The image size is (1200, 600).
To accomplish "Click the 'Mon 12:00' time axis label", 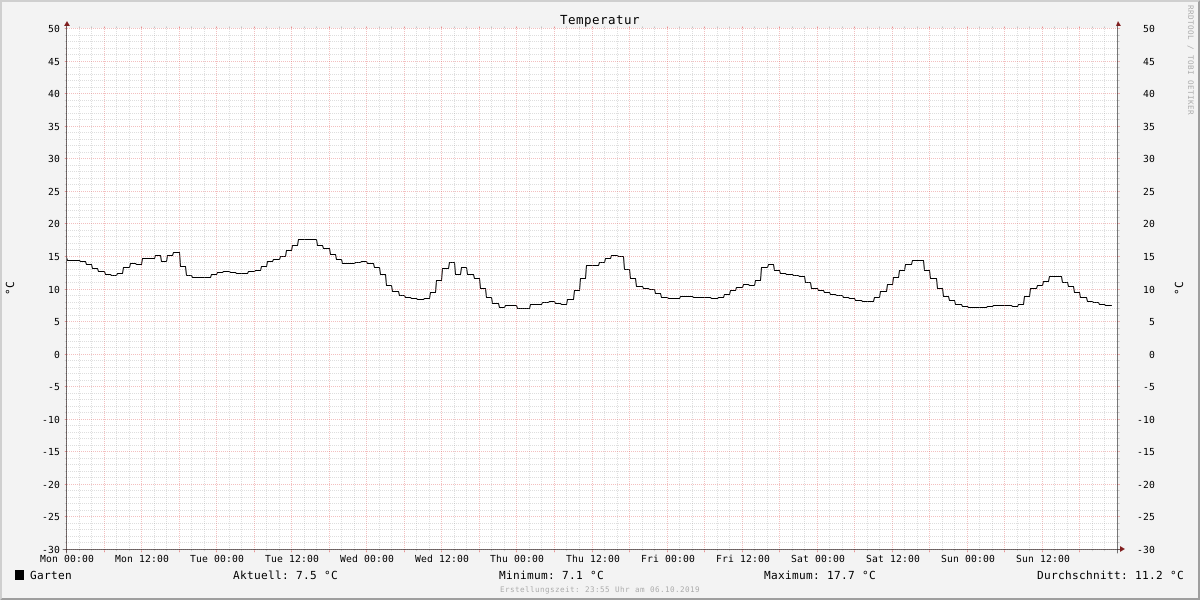I will pos(142,559).
